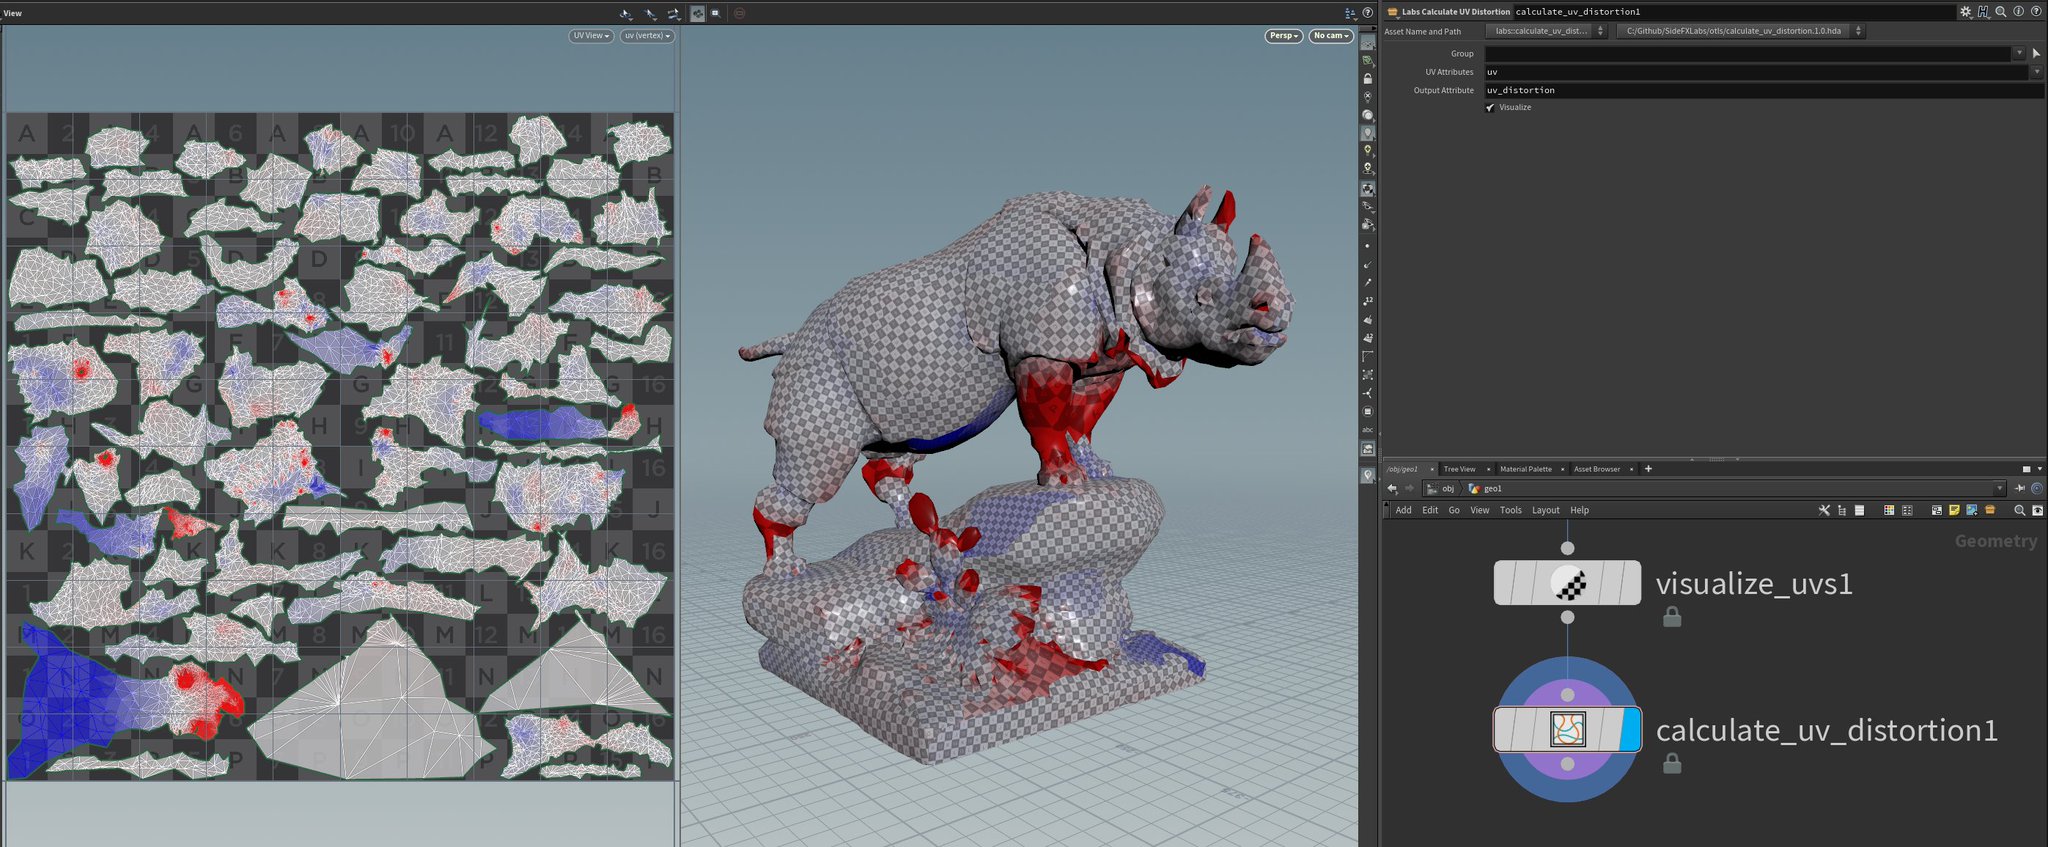Switch to the Tree View tab
The width and height of the screenshot is (2048, 847).
pyautogui.click(x=1459, y=469)
